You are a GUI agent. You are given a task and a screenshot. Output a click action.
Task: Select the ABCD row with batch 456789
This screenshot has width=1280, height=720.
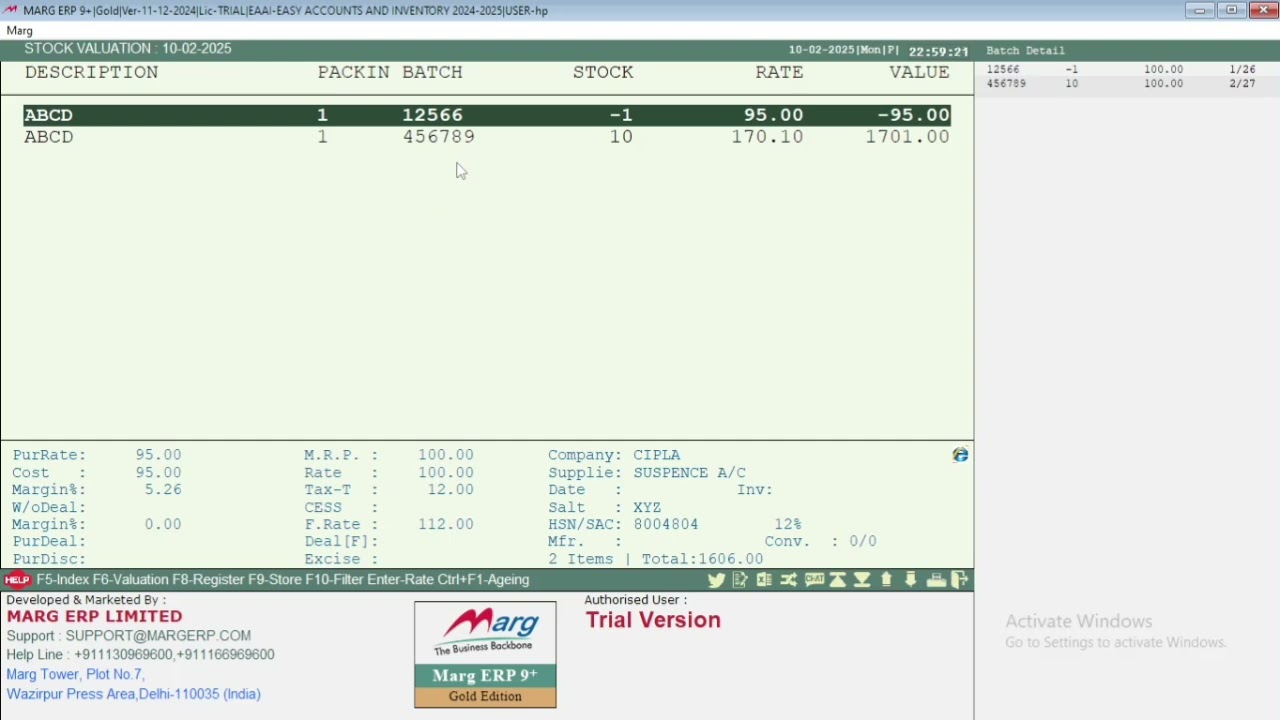(487, 137)
